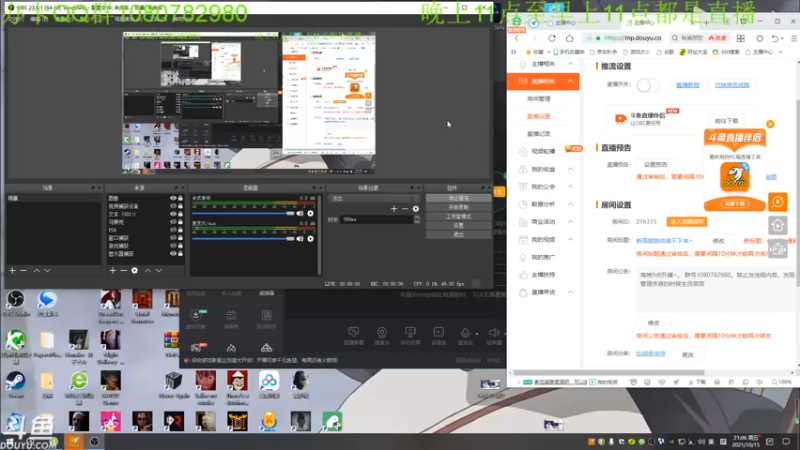Open Steam desktop shortcut
The image size is (800, 450).
click(15, 385)
